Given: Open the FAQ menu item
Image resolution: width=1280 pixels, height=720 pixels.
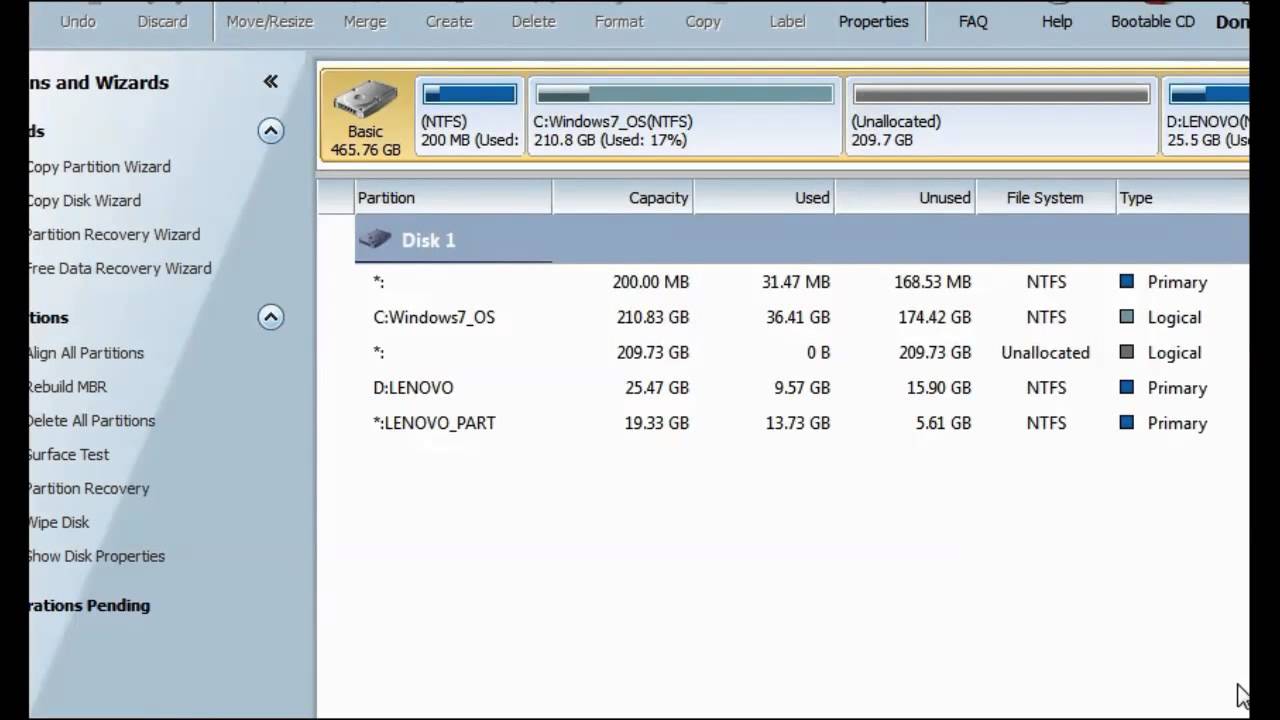Looking at the screenshot, I should [x=972, y=21].
